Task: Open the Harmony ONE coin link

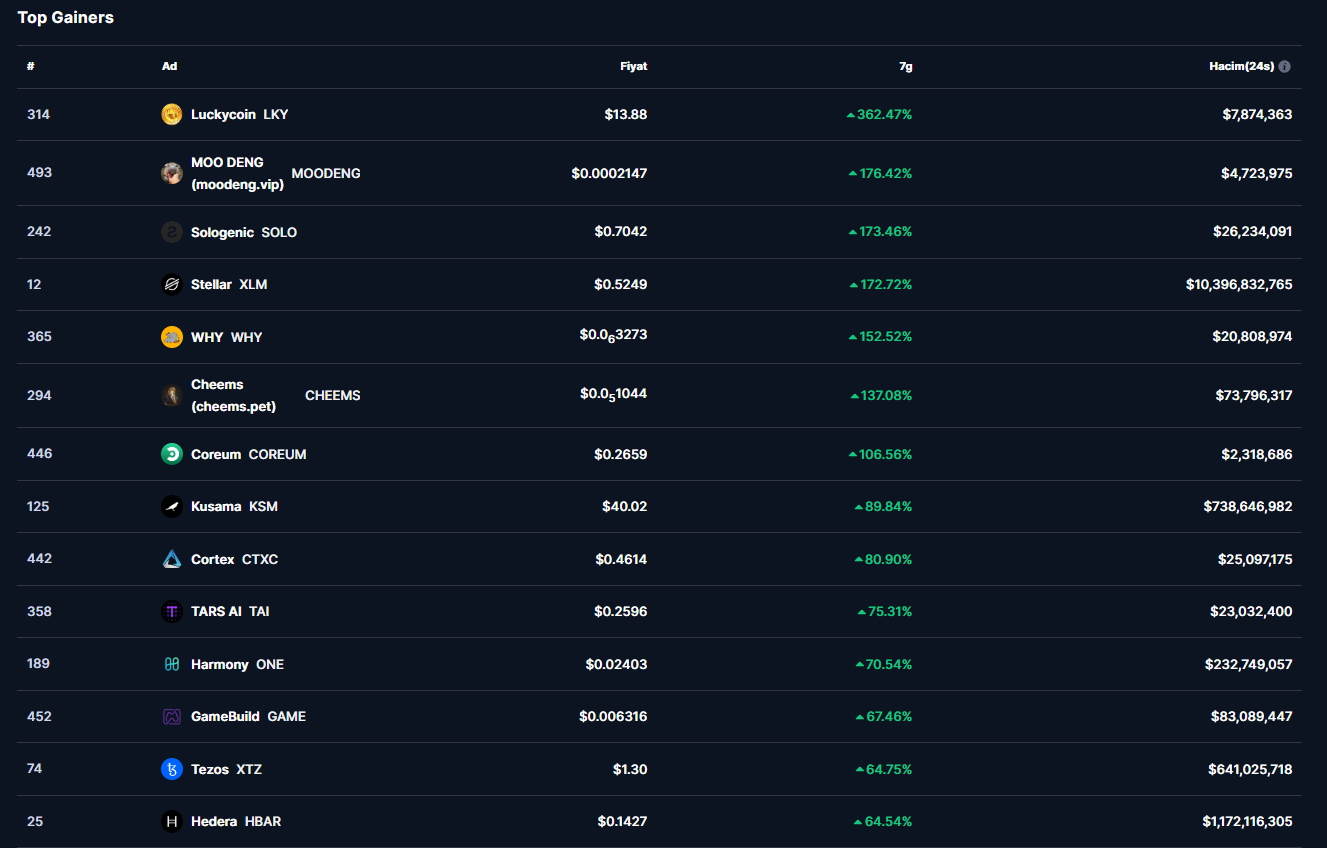Action: click(x=237, y=664)
